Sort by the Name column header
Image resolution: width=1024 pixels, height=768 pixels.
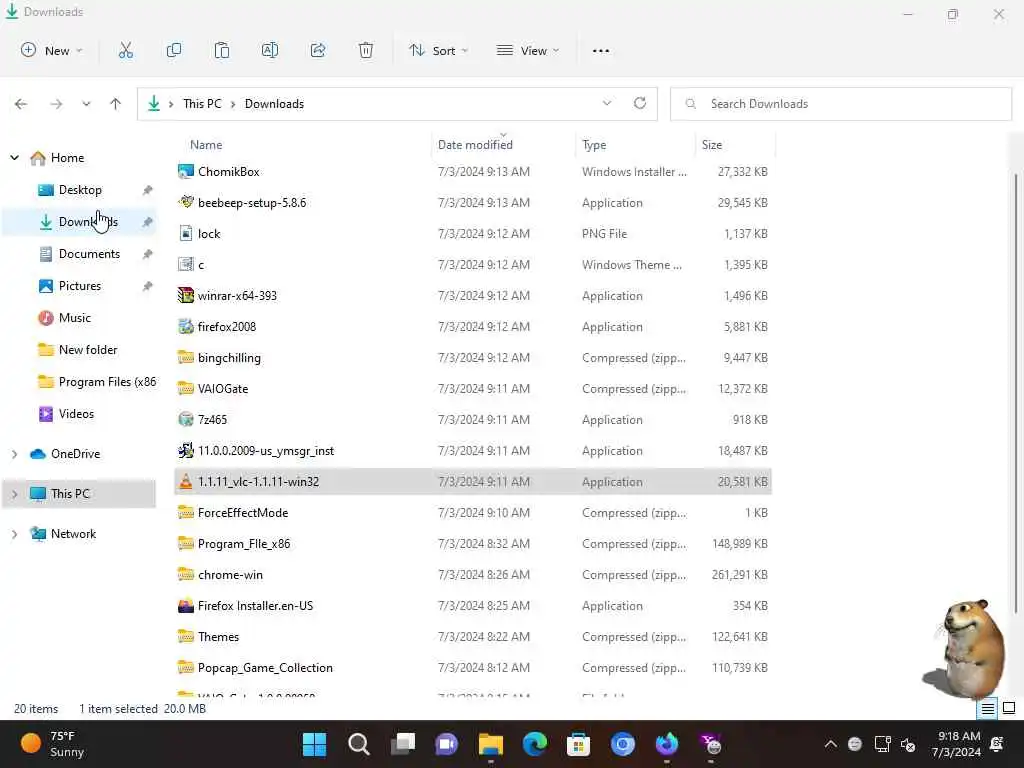206,145
